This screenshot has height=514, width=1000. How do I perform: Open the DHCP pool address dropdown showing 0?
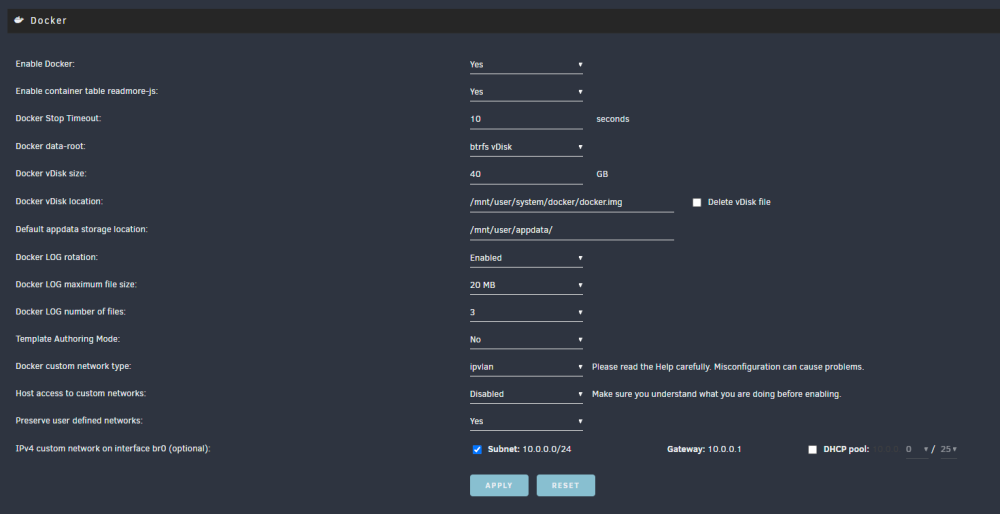pyautogui.click(x=917, y=450)
